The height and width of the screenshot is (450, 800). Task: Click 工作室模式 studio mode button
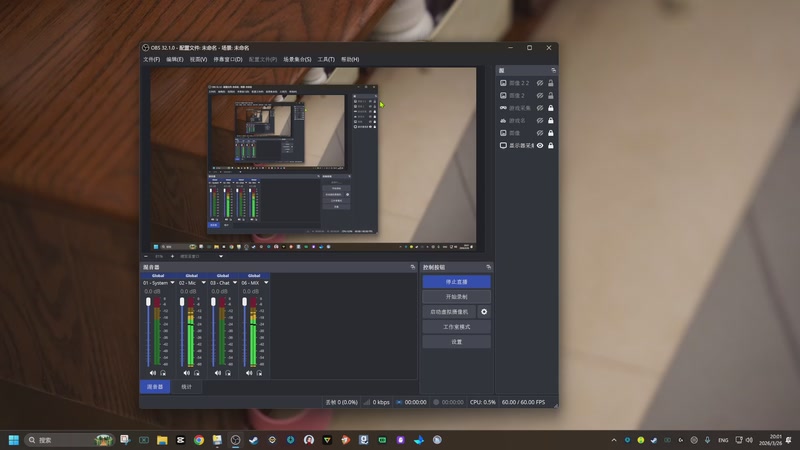click(x=457, y=327)
